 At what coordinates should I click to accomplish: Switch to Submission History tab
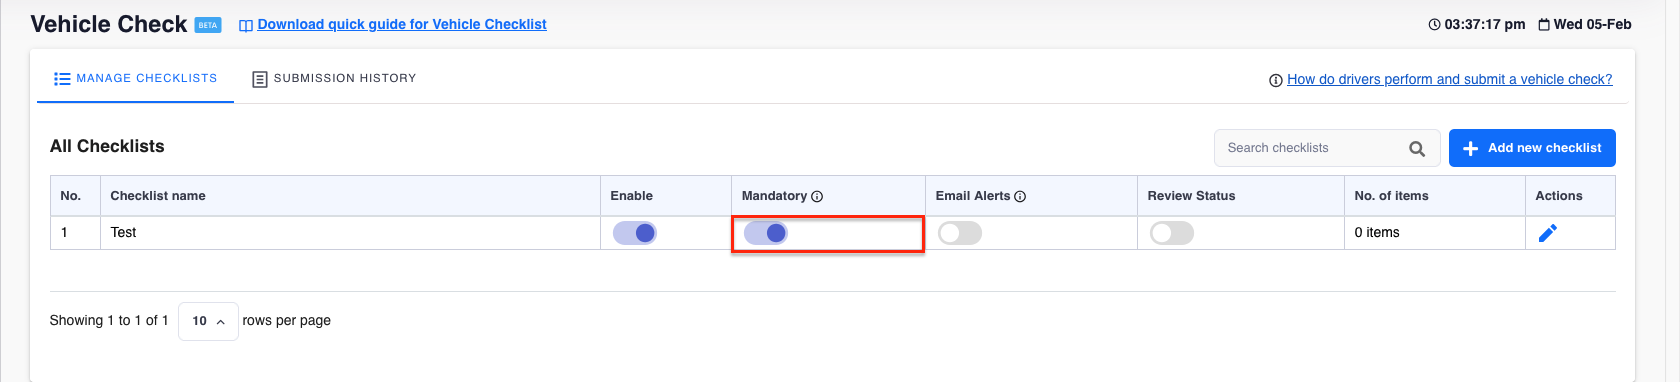334,78
